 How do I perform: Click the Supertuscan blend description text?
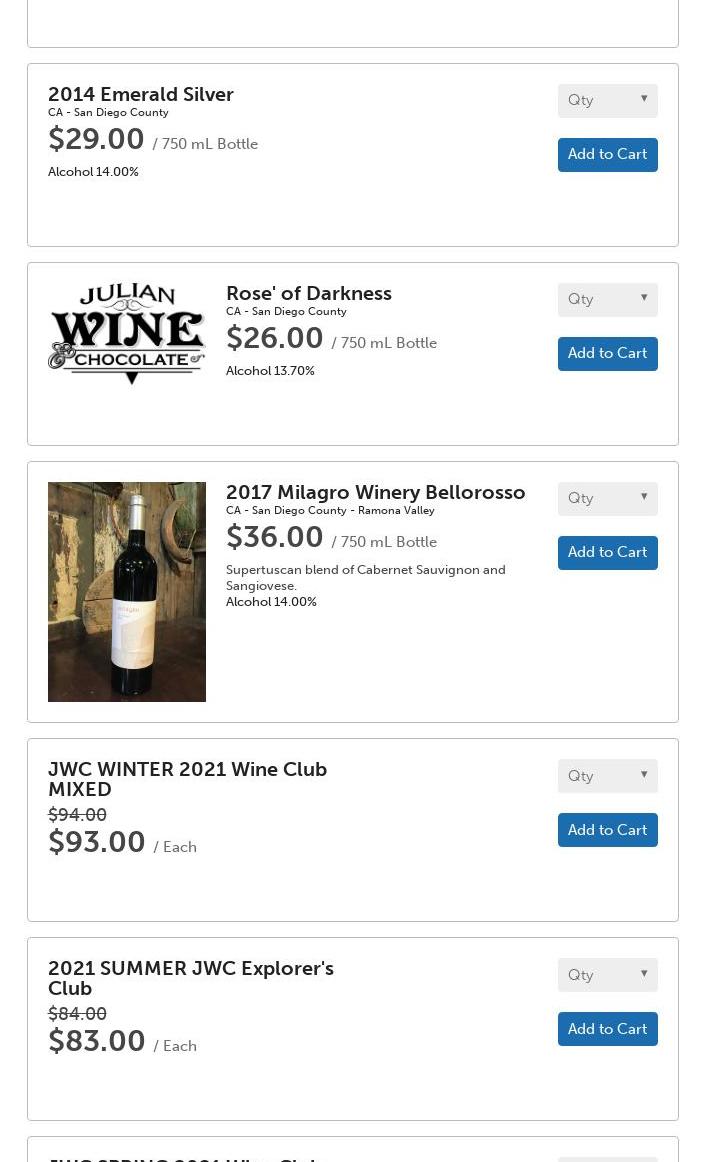[365, 577]
